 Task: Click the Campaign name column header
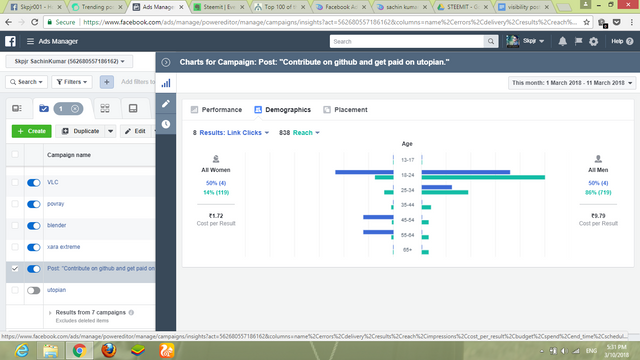point(69,155)
